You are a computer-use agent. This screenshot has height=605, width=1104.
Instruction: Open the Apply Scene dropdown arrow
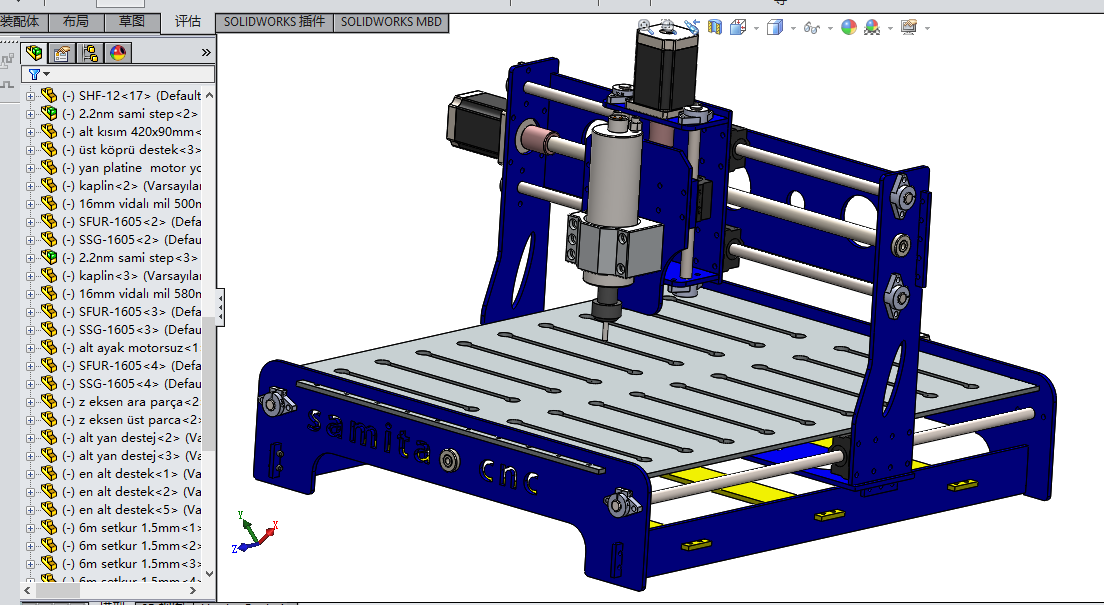pyautogui.click(x=891, y=29)
